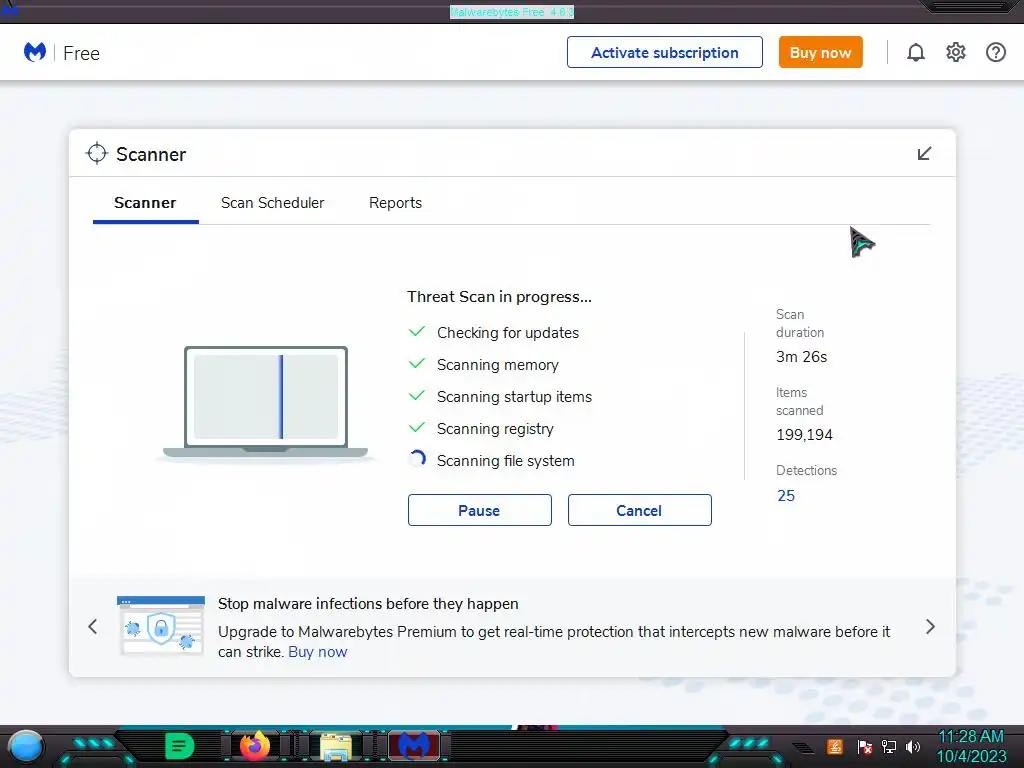Pause the threat scan
The height and width of the screenshot is (768, 1024).
point(479,510)
